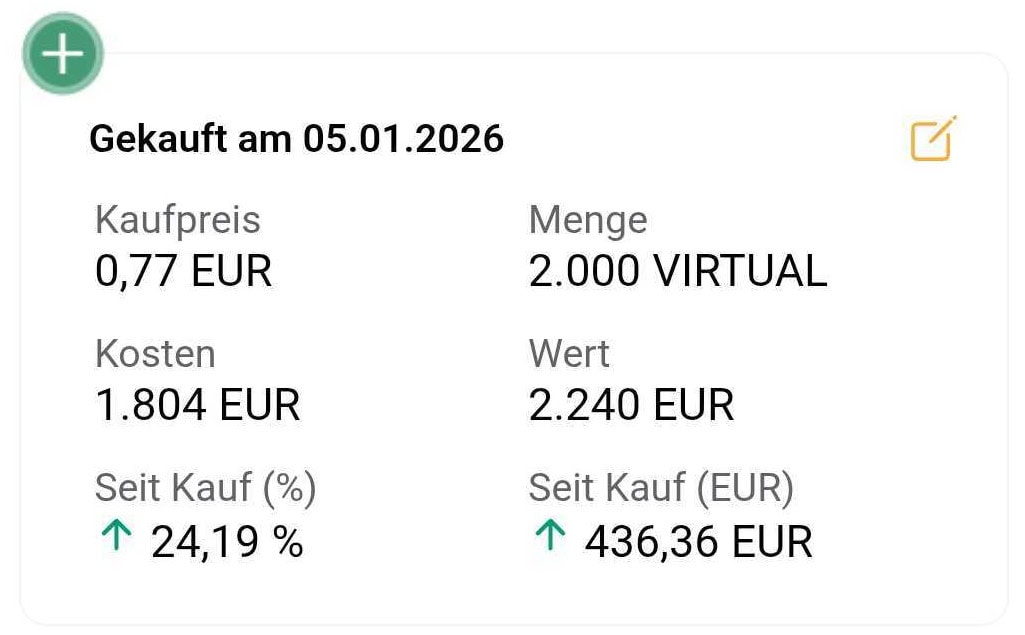Click the Seit Kauf (EUR) label

tap(661, 488)
